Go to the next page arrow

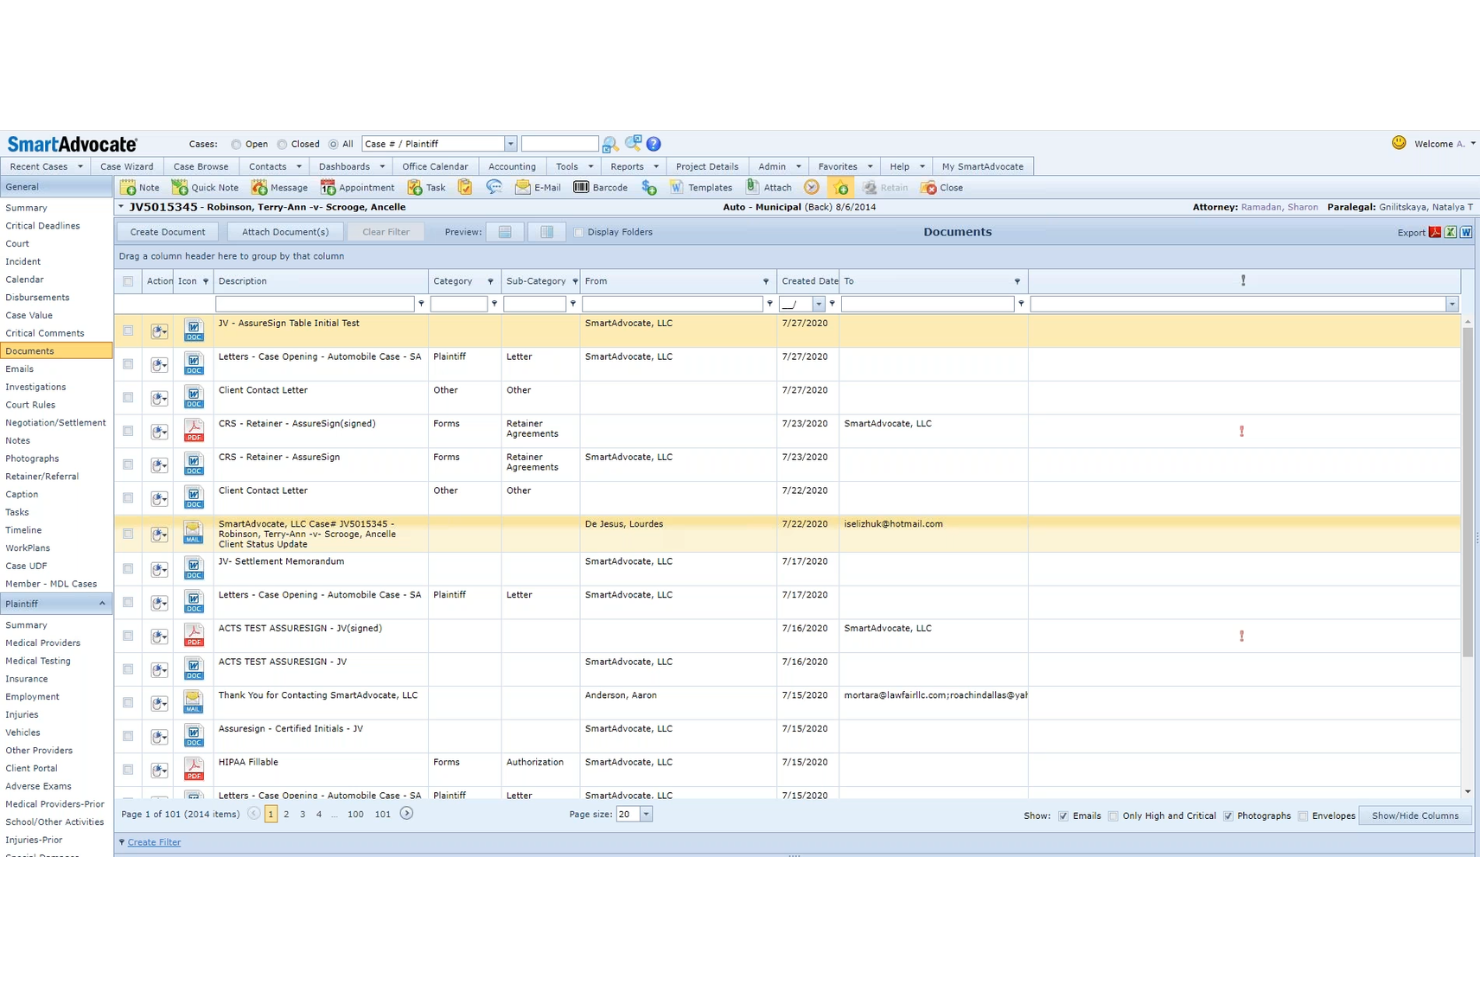(406, 813)
